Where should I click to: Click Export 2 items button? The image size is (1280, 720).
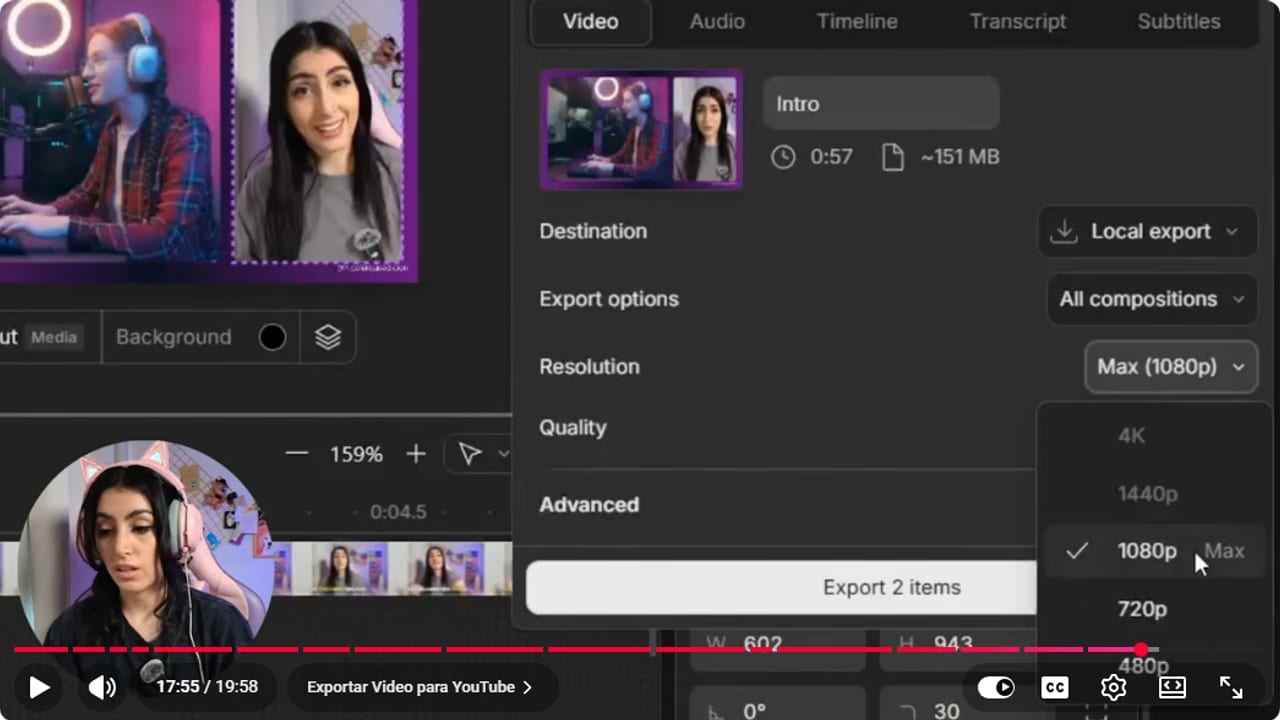pyautogui.click(x=782, y=587)
